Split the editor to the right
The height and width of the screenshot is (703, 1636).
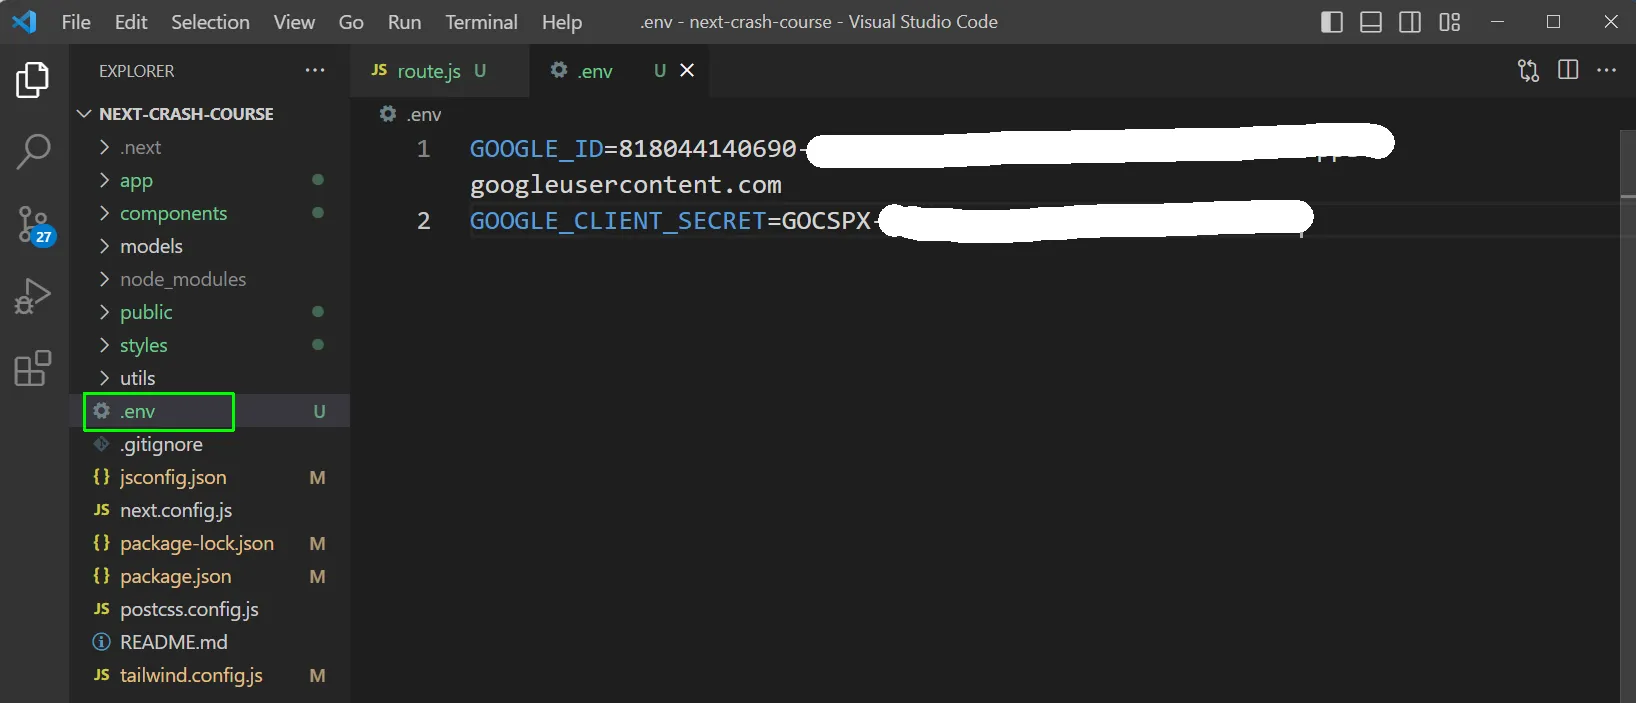pyautogui.click(x=1568, y=70)
